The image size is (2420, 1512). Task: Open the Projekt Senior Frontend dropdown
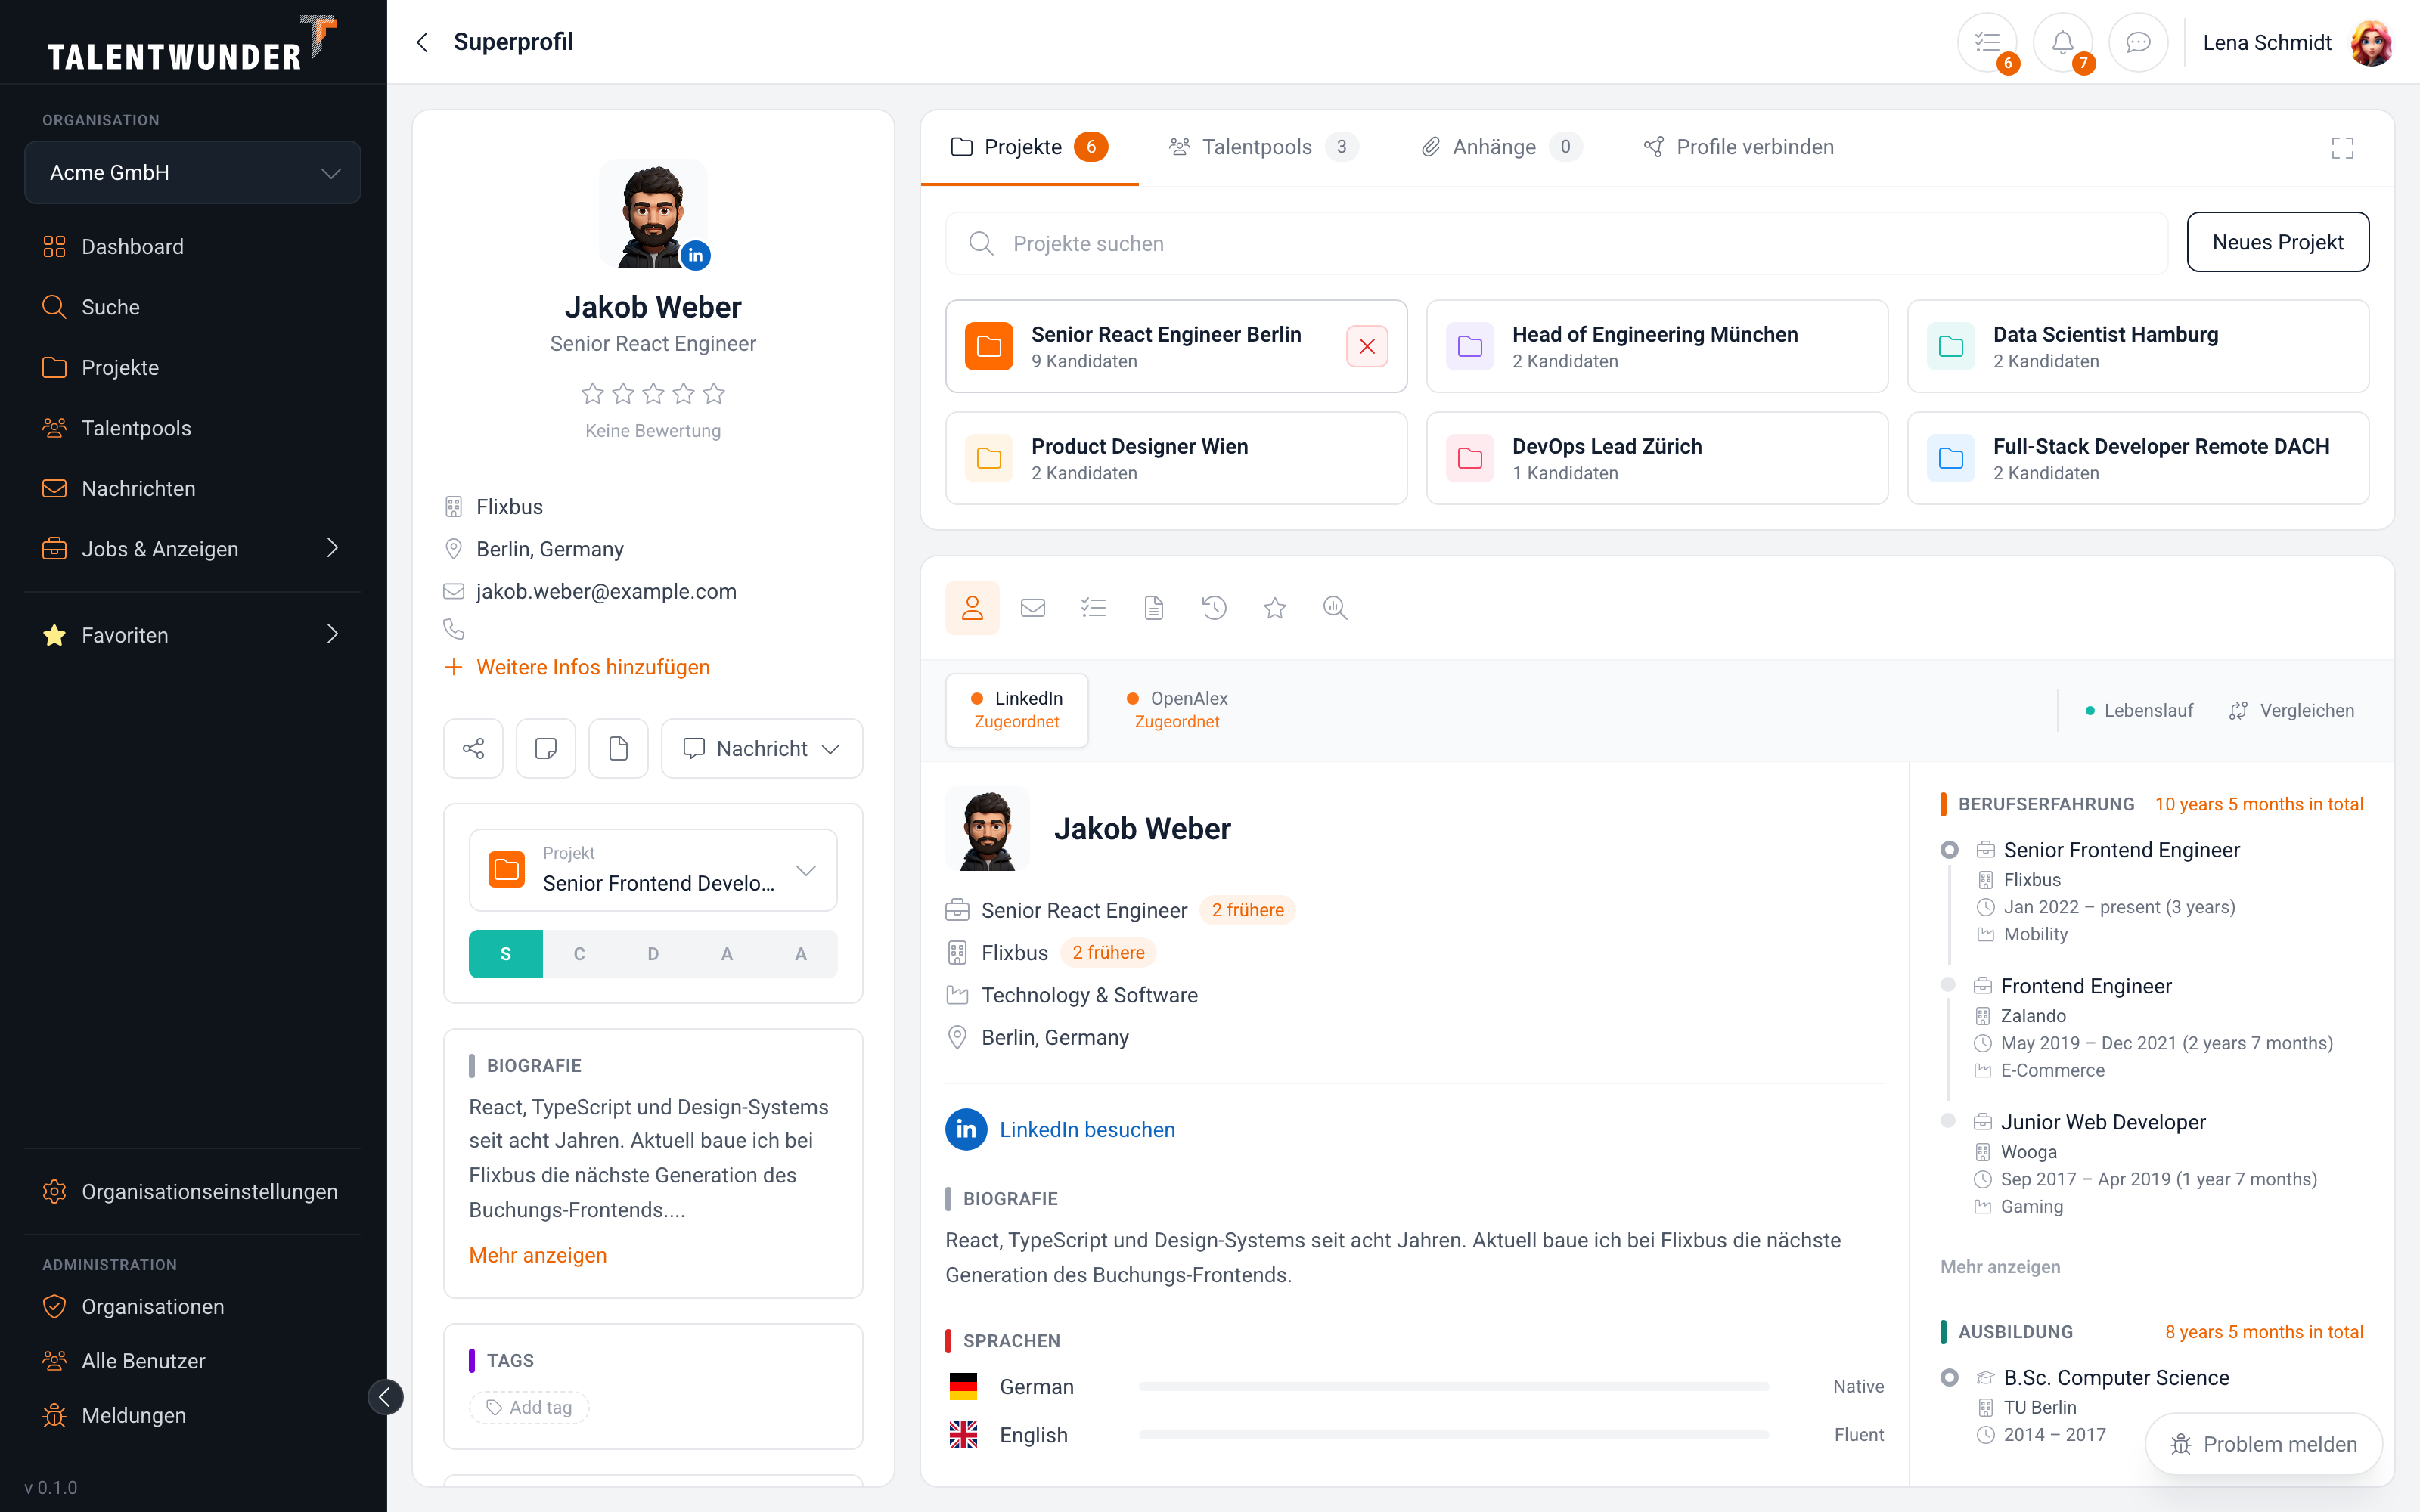(653, 870)
